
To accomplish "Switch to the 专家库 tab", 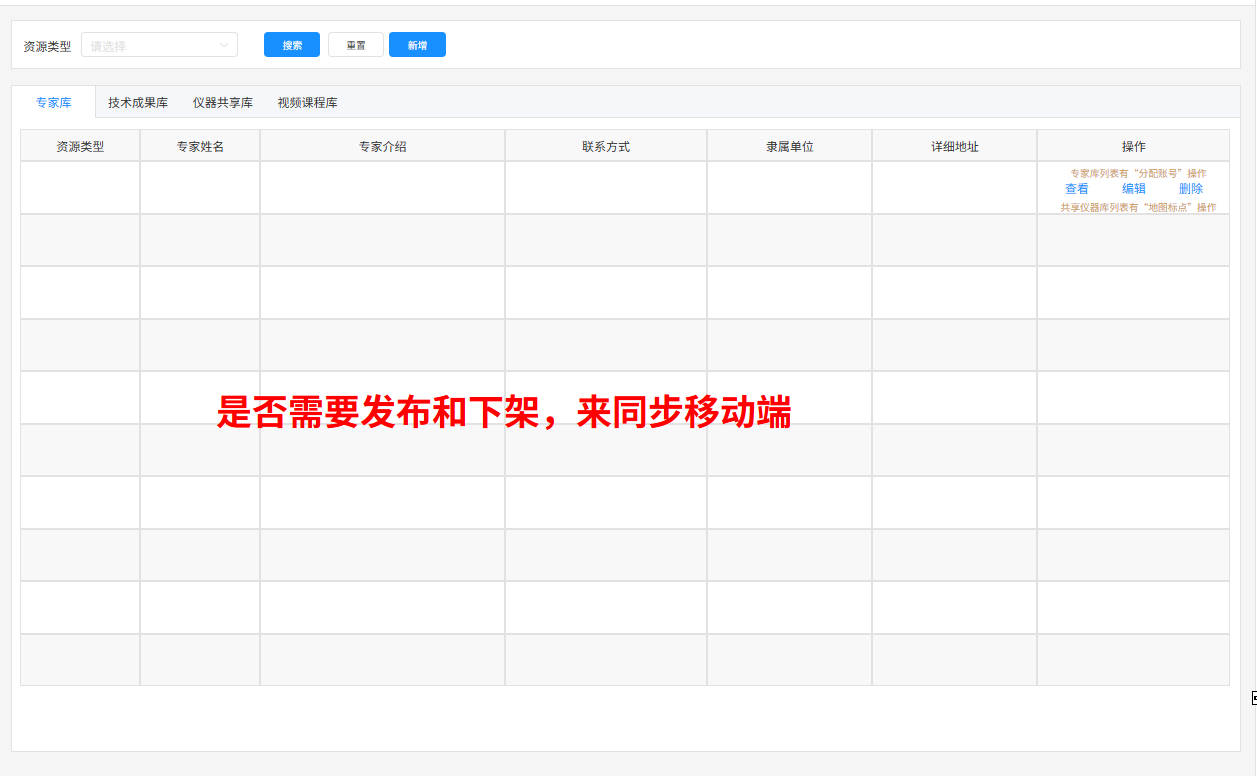I will click(54, 102).
